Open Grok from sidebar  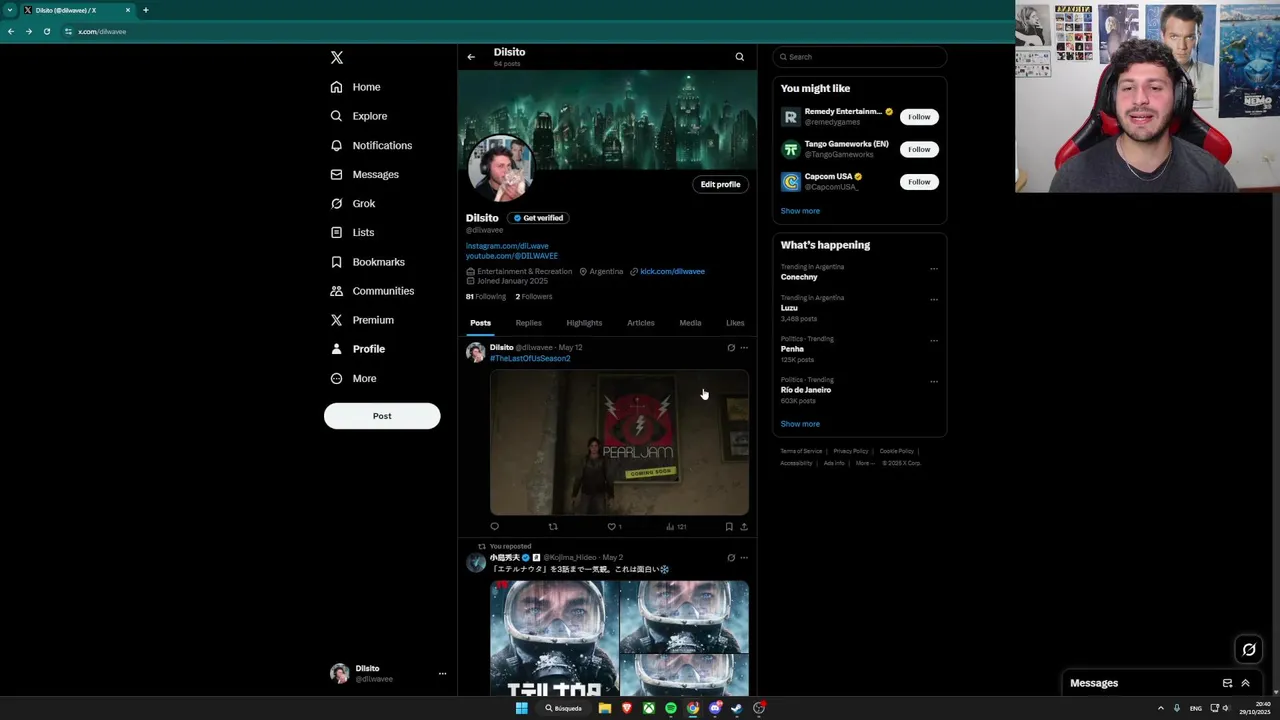tap(353, 203)
